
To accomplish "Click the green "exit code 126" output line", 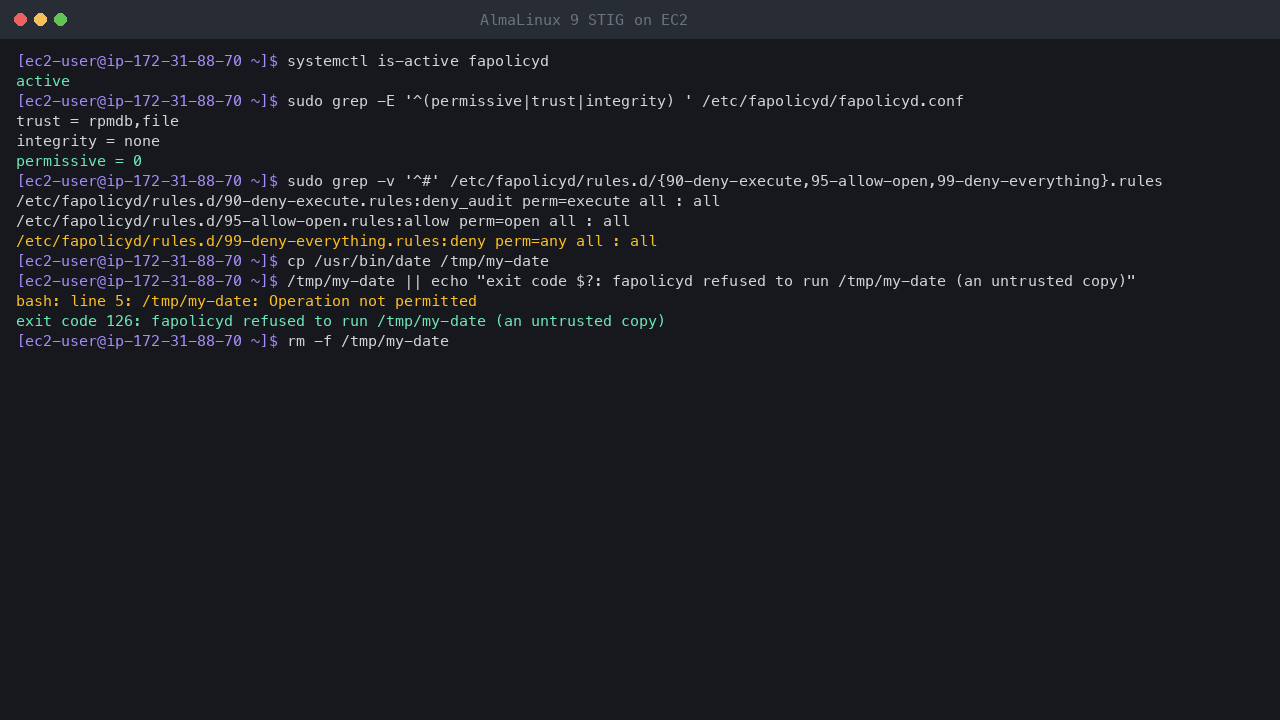I will click(x=341, y=321).
